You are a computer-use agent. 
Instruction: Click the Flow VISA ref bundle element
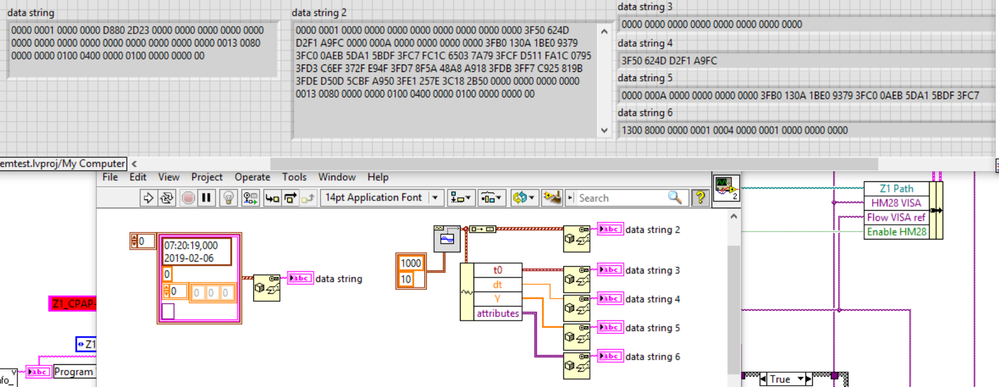[896, 217]
